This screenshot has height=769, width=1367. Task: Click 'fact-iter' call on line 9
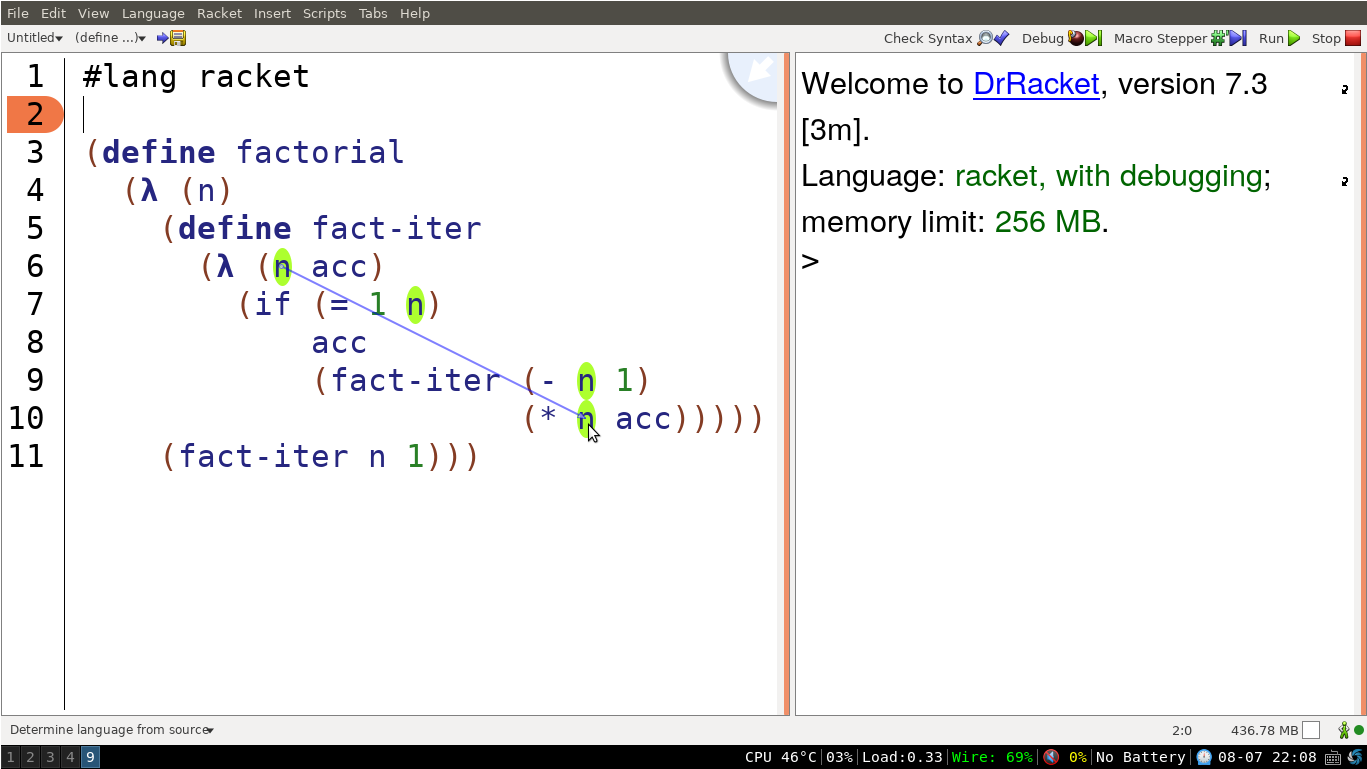pos(415,381)
